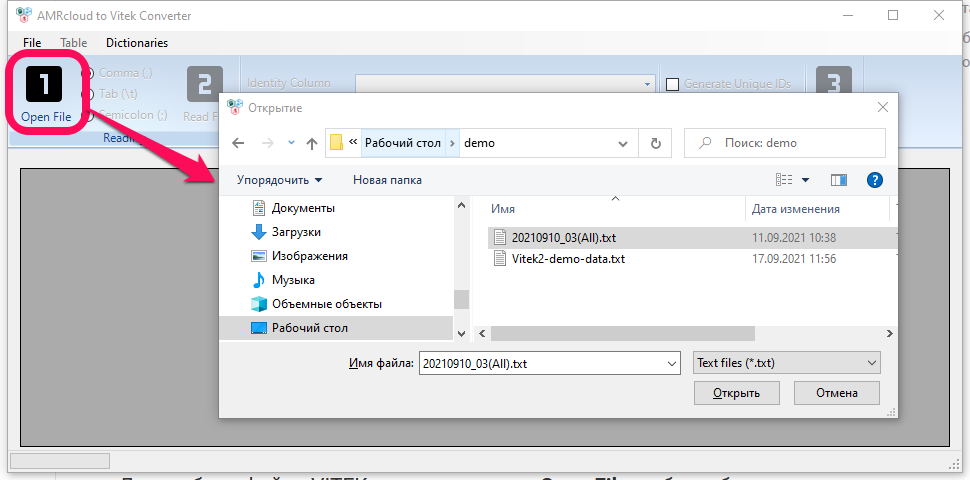Click the Vitek2-demo-data.txt file icon
Screen dimensions: 970x480
coord(499,259)
